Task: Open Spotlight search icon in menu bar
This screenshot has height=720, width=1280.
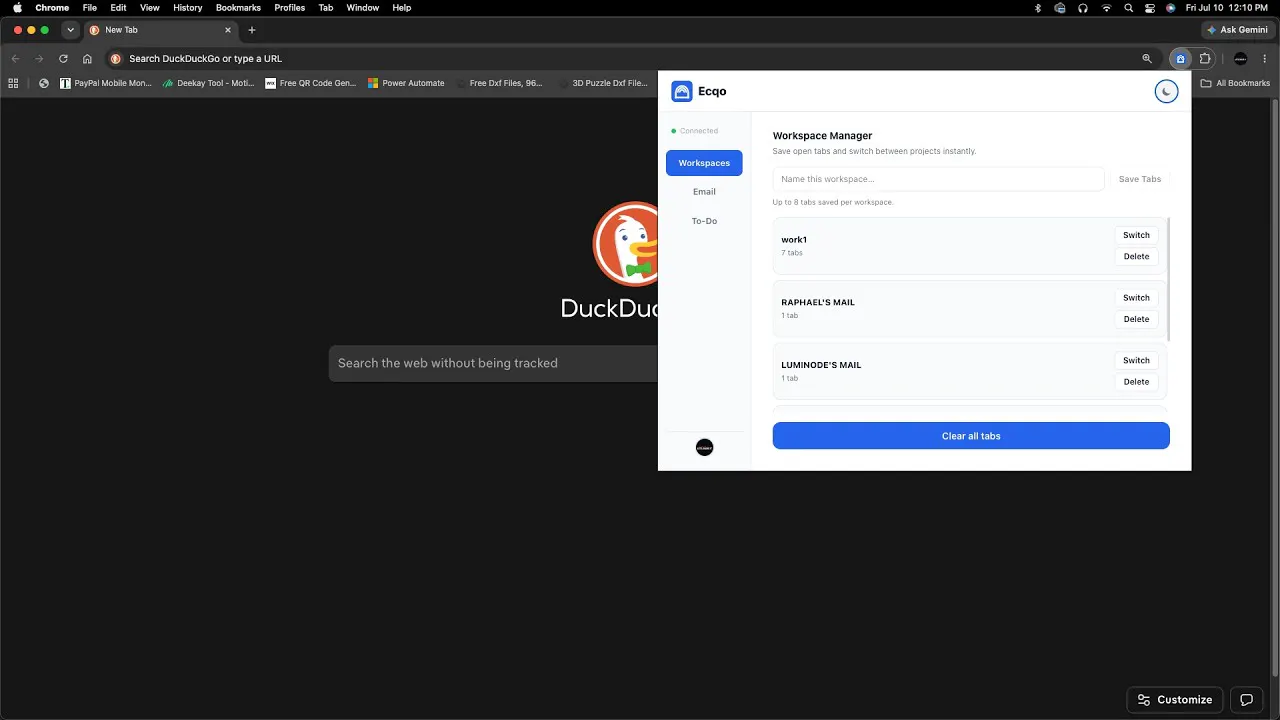Action: coord(1129,8)
